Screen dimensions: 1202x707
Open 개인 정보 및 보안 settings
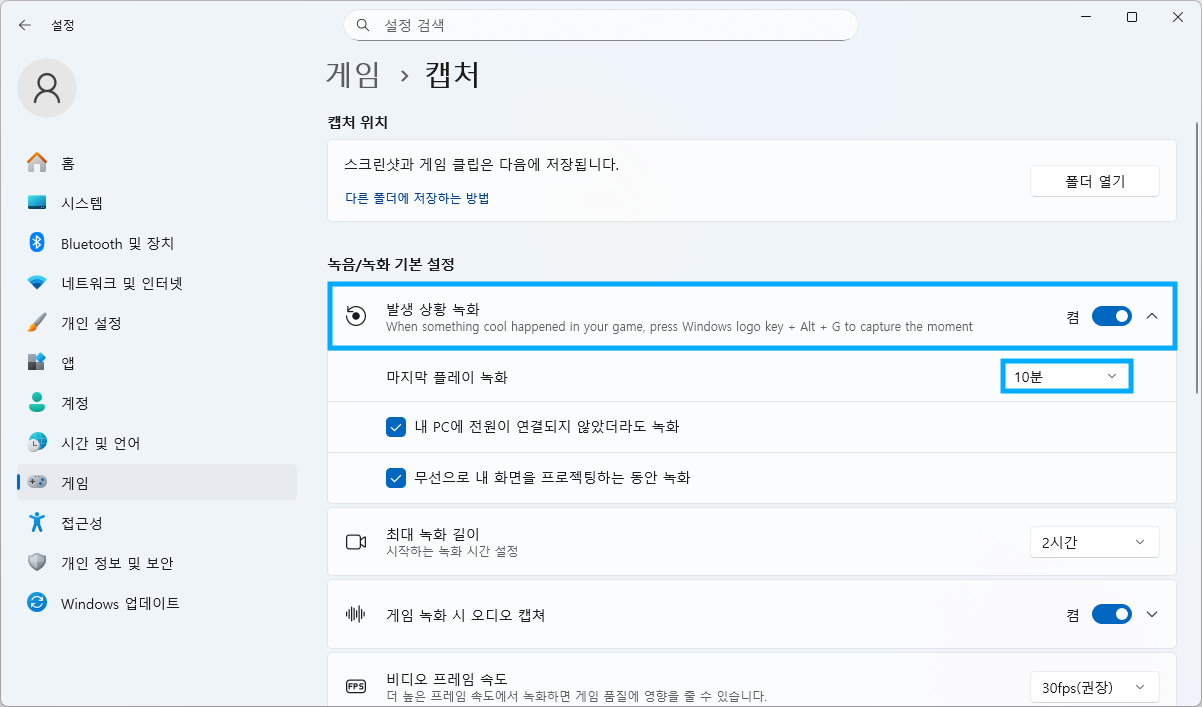pos(117,563)
